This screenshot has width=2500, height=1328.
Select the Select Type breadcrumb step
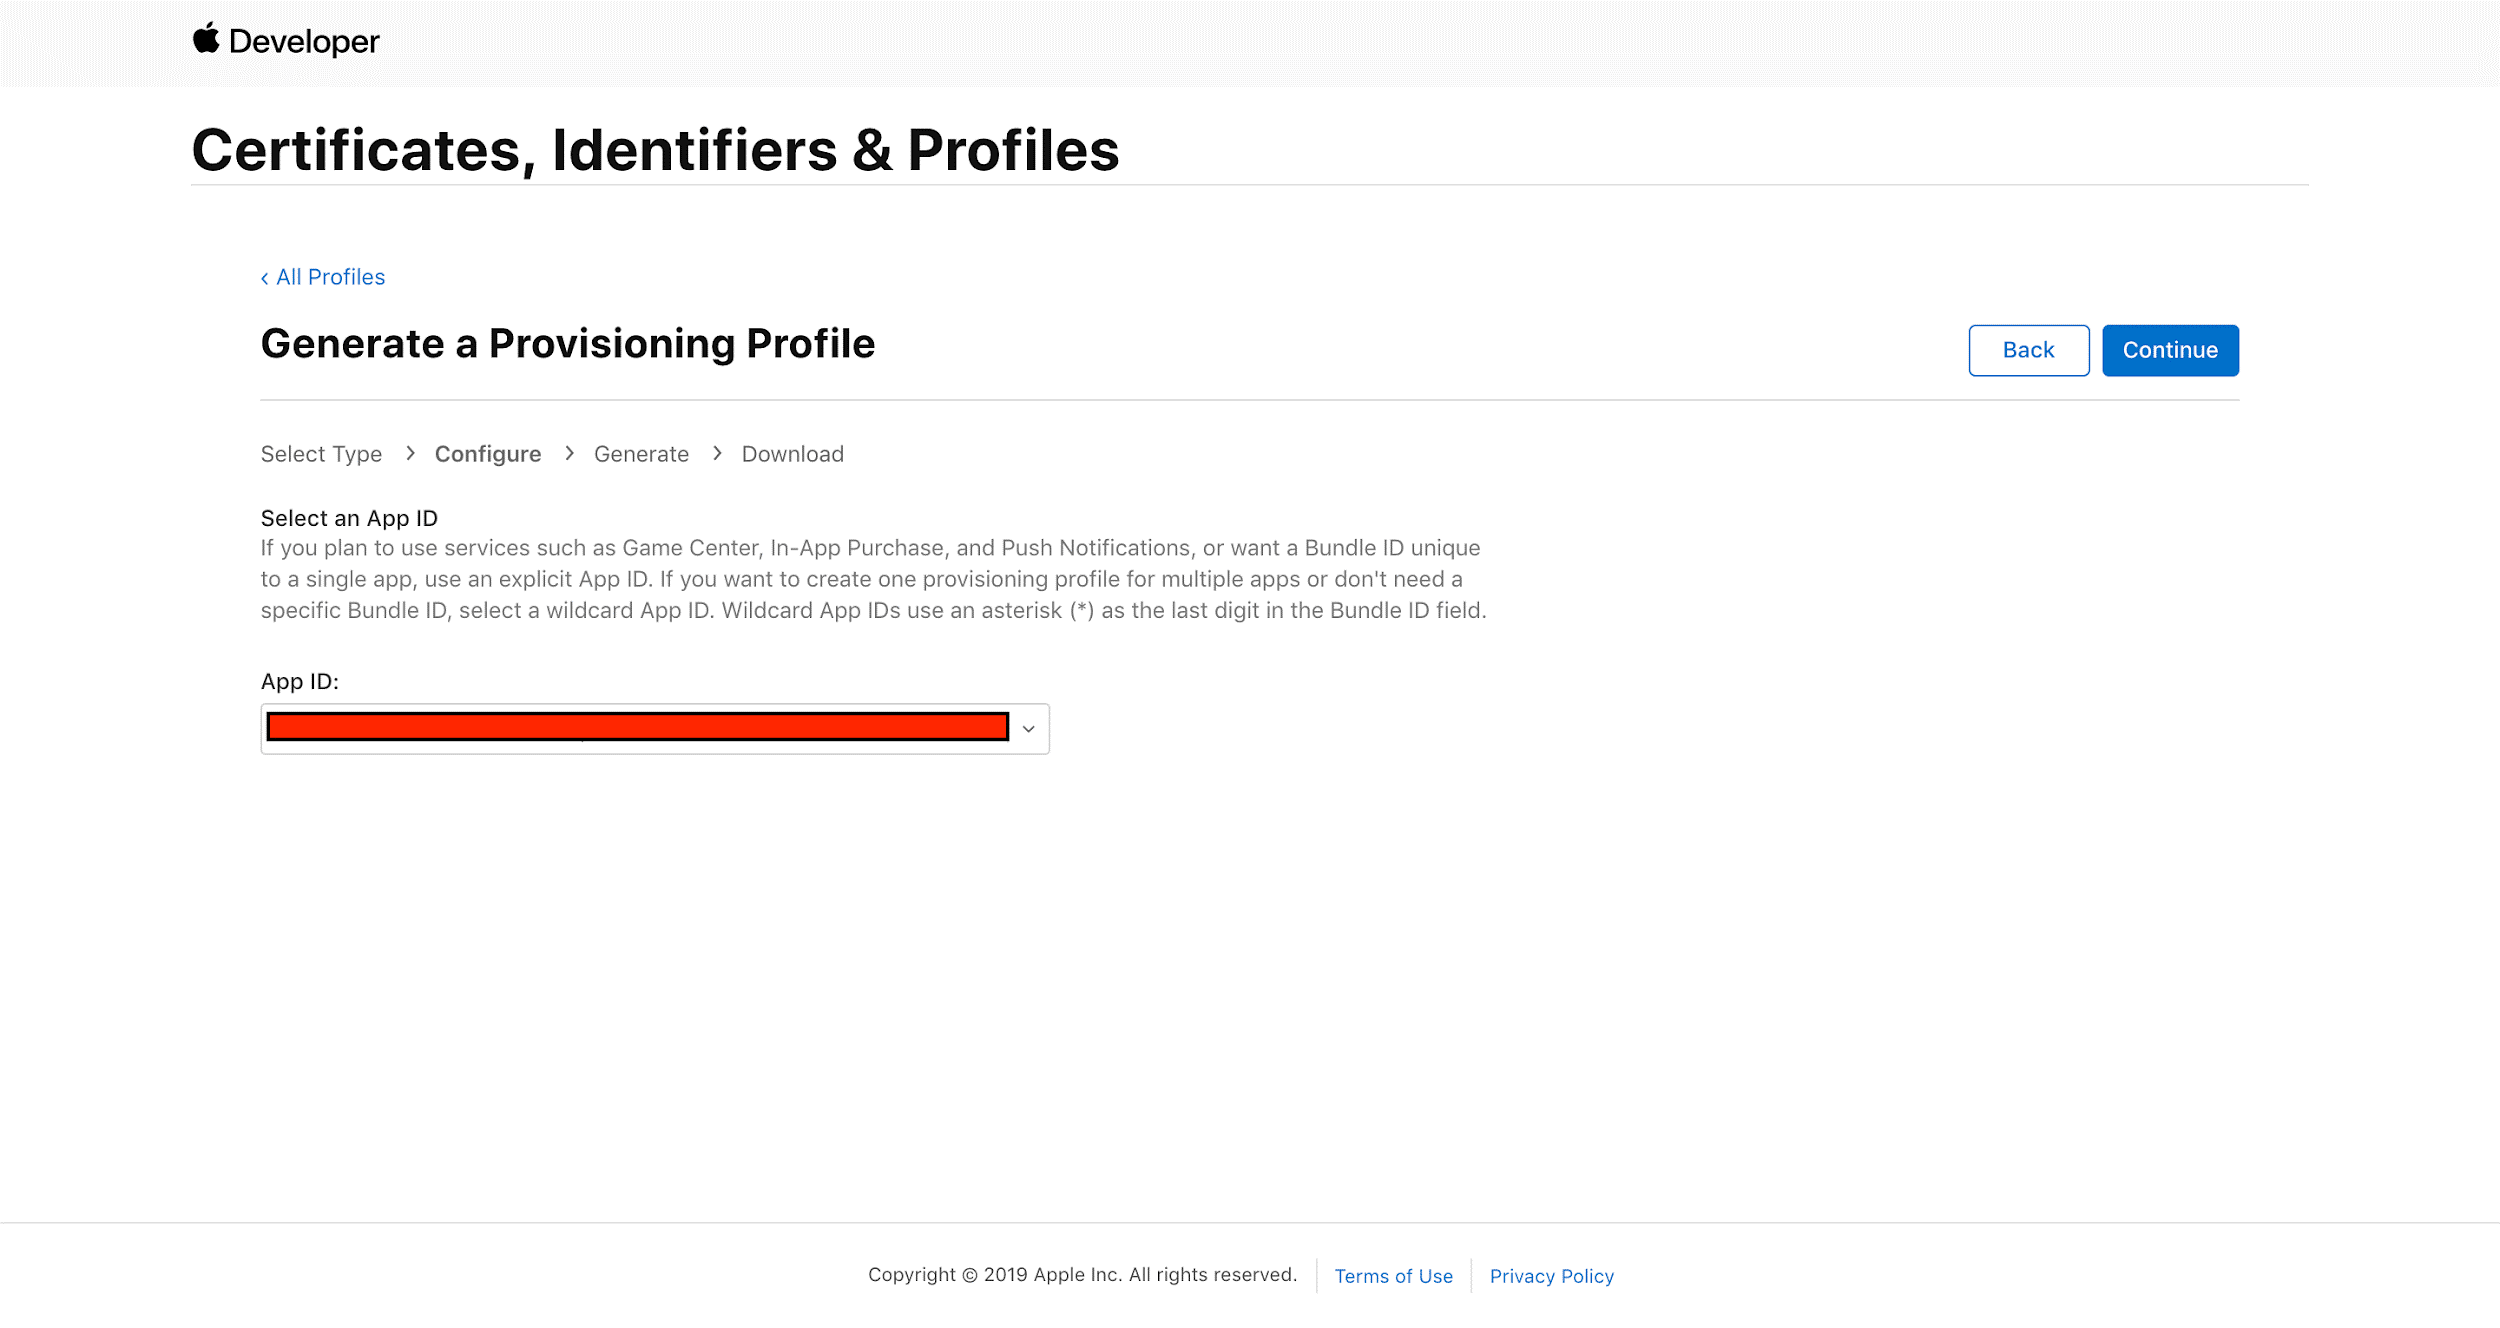click(321, 454)
